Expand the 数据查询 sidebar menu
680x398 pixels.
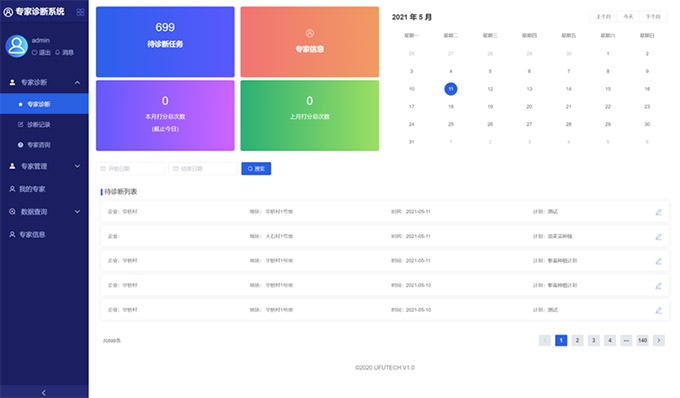pos(44,212)
